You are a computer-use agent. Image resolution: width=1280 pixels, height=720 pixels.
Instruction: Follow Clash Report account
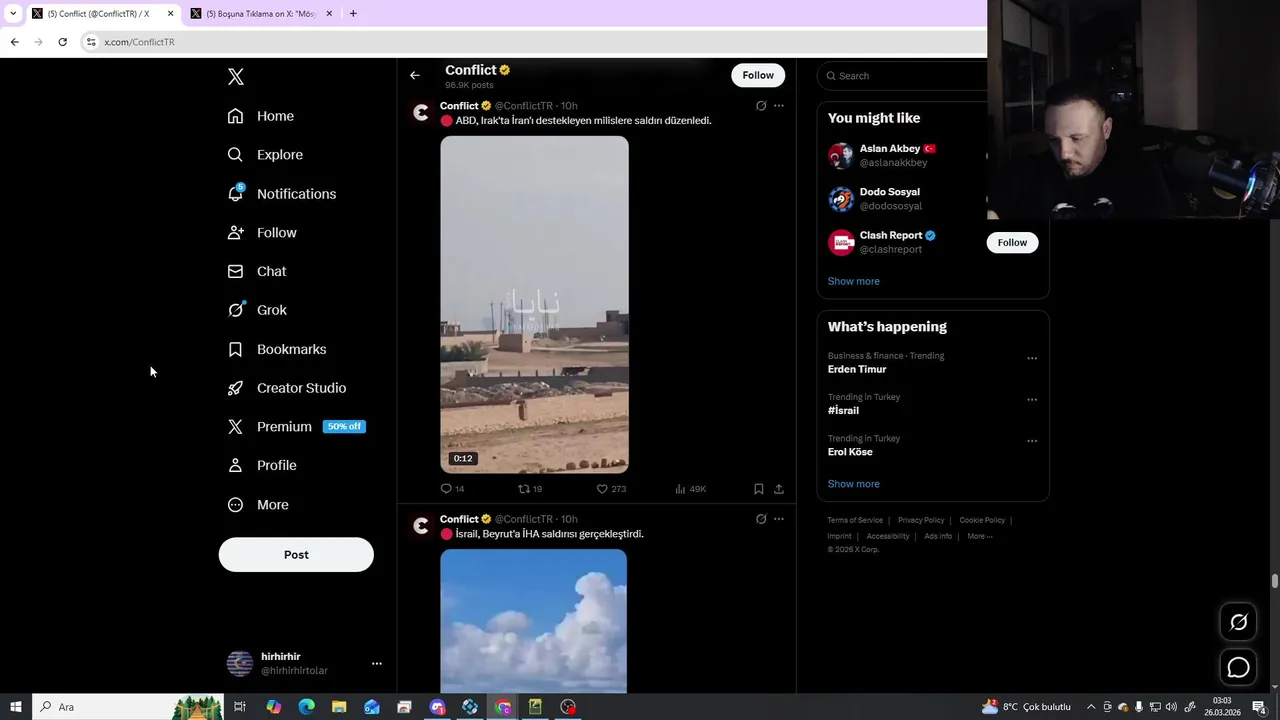(x=1012, y=243)
